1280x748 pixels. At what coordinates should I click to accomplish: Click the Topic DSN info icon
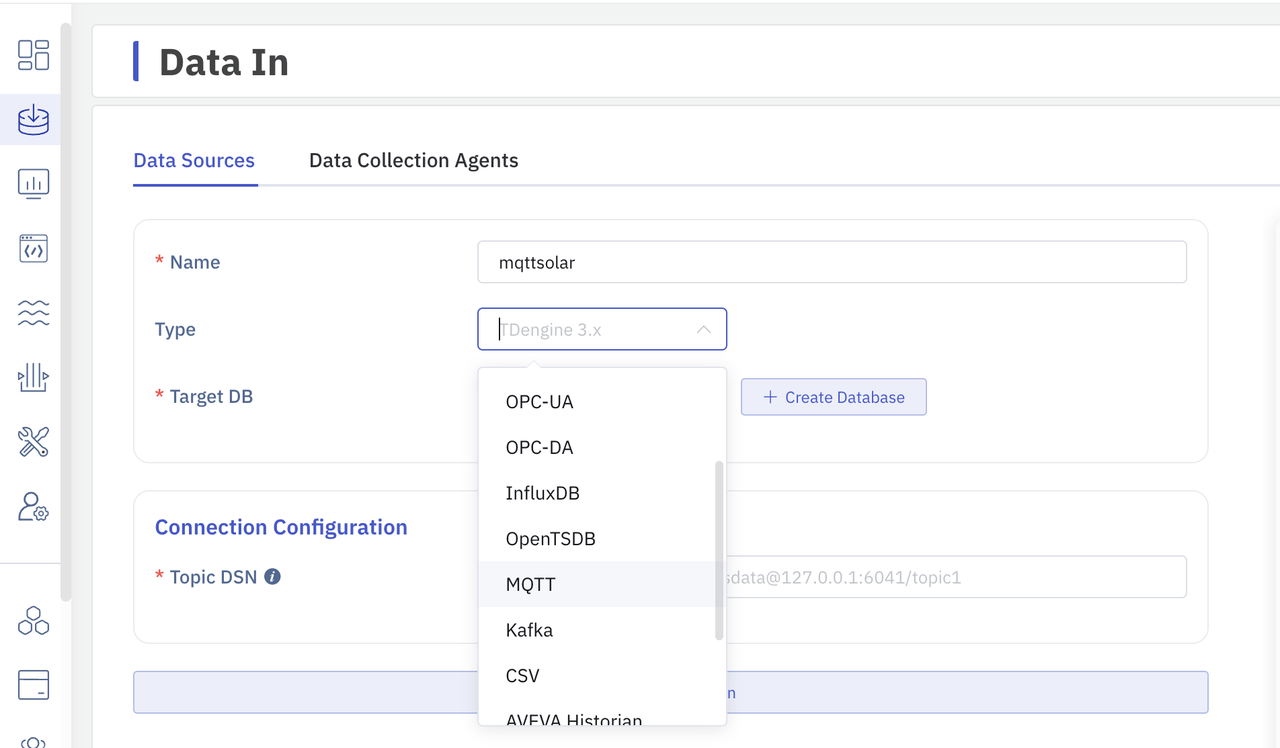(x=272, y=577)
